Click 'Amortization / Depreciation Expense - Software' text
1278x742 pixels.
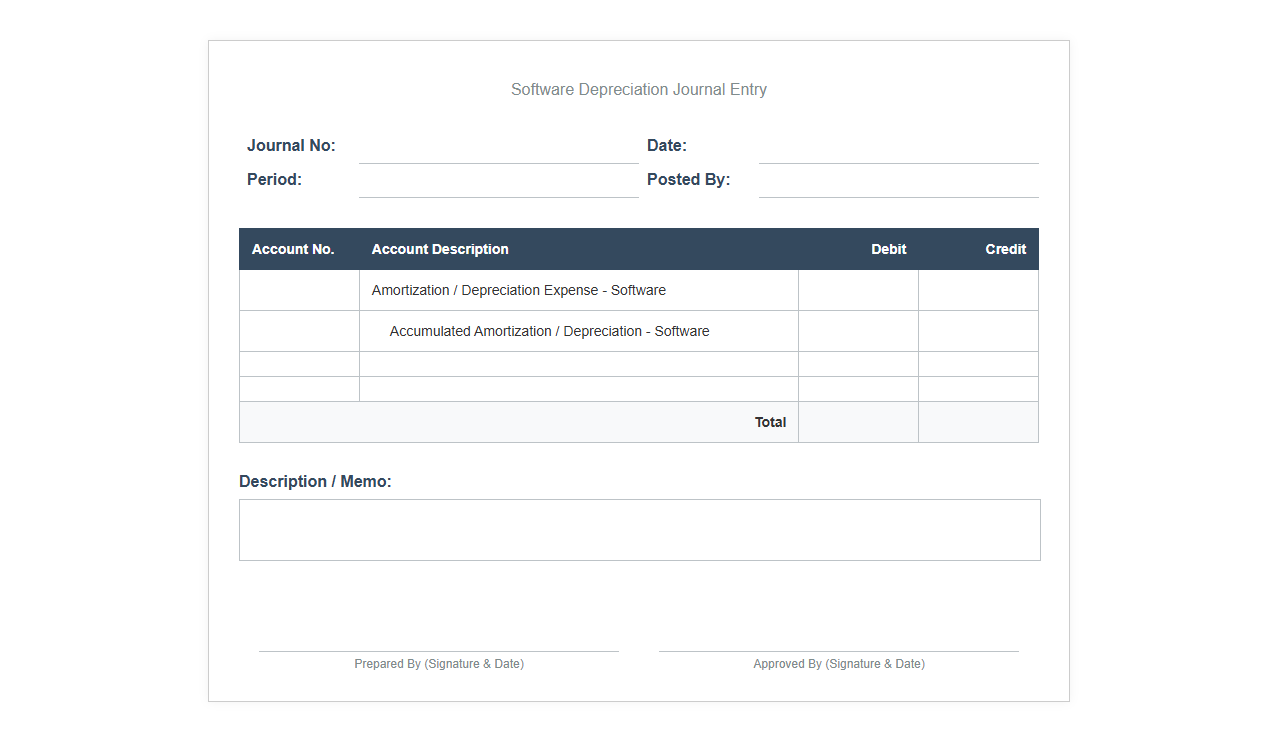pos(519,290)
